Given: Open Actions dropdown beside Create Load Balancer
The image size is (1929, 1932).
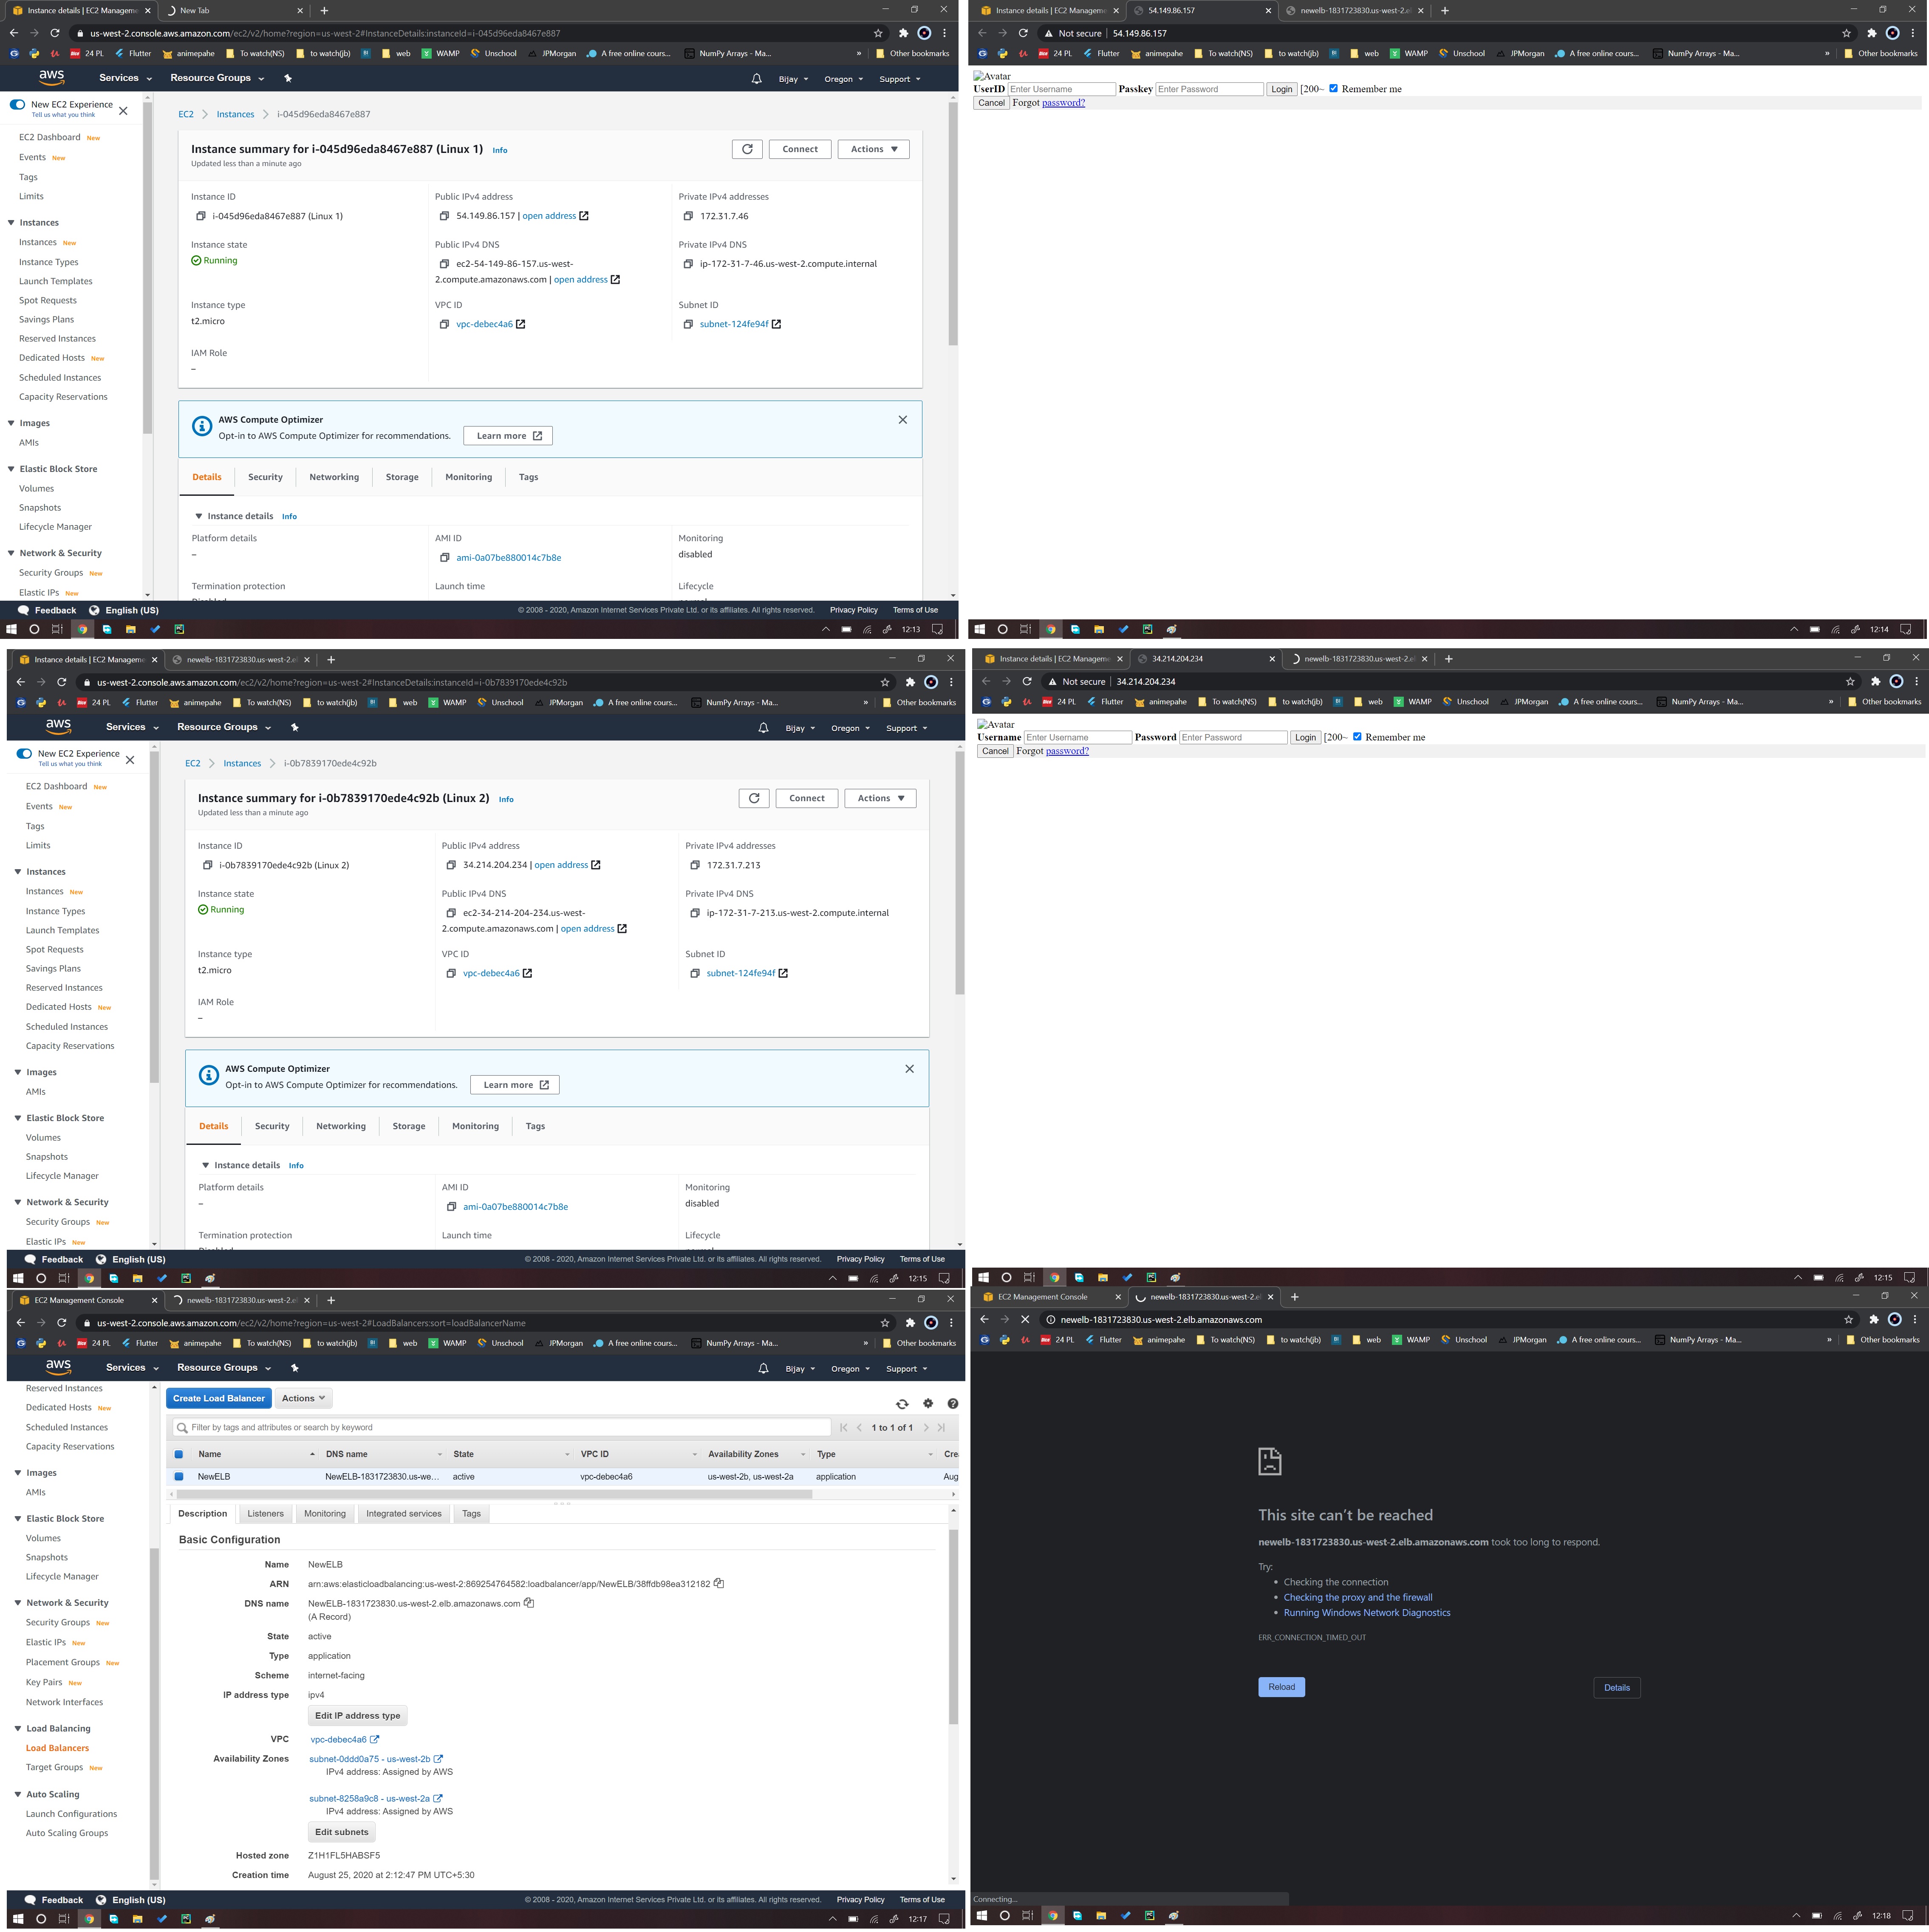Looking at the screenshot, I should 303,1398.
